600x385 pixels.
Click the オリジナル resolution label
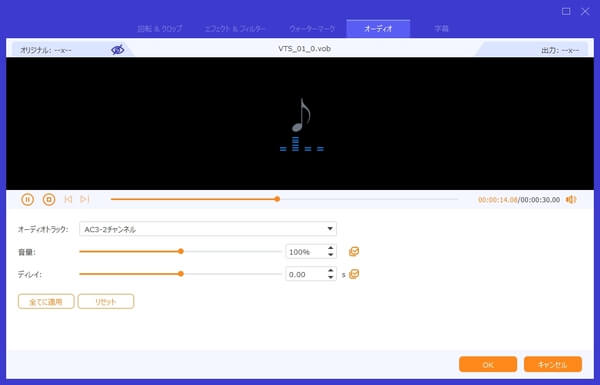pos(46,50)
